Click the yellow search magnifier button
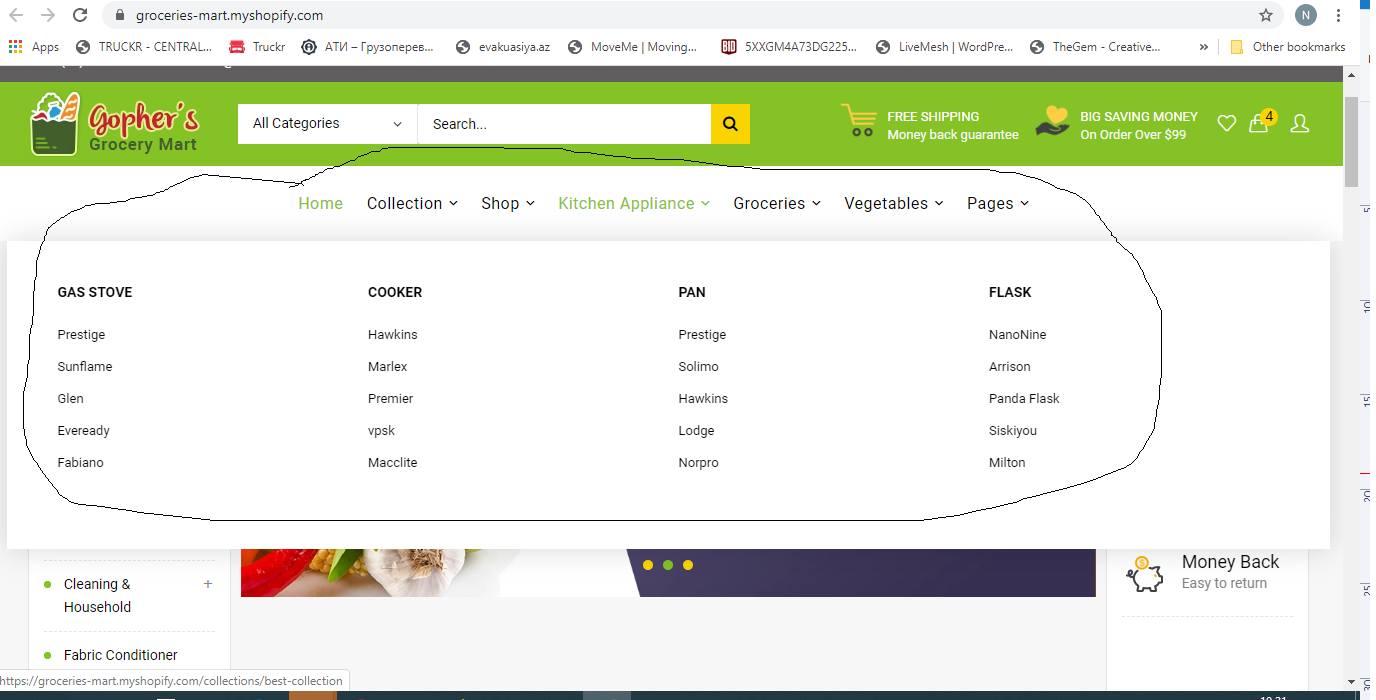 730,124
